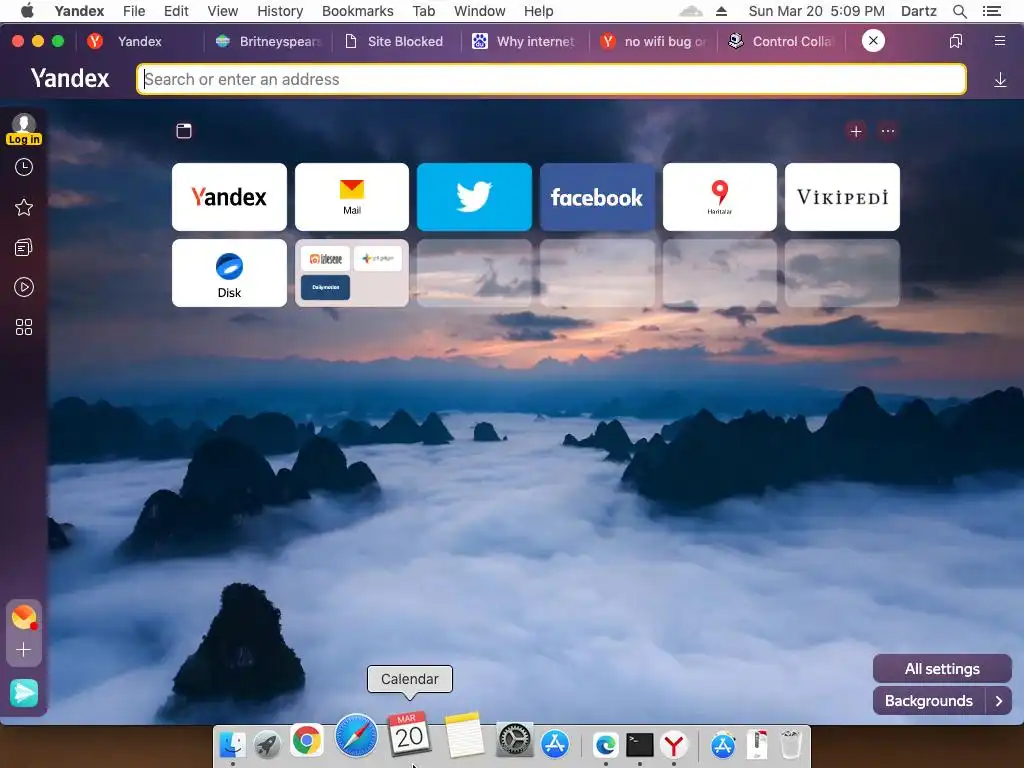
Task: Click the search or address input field
Action: point(551,79)
